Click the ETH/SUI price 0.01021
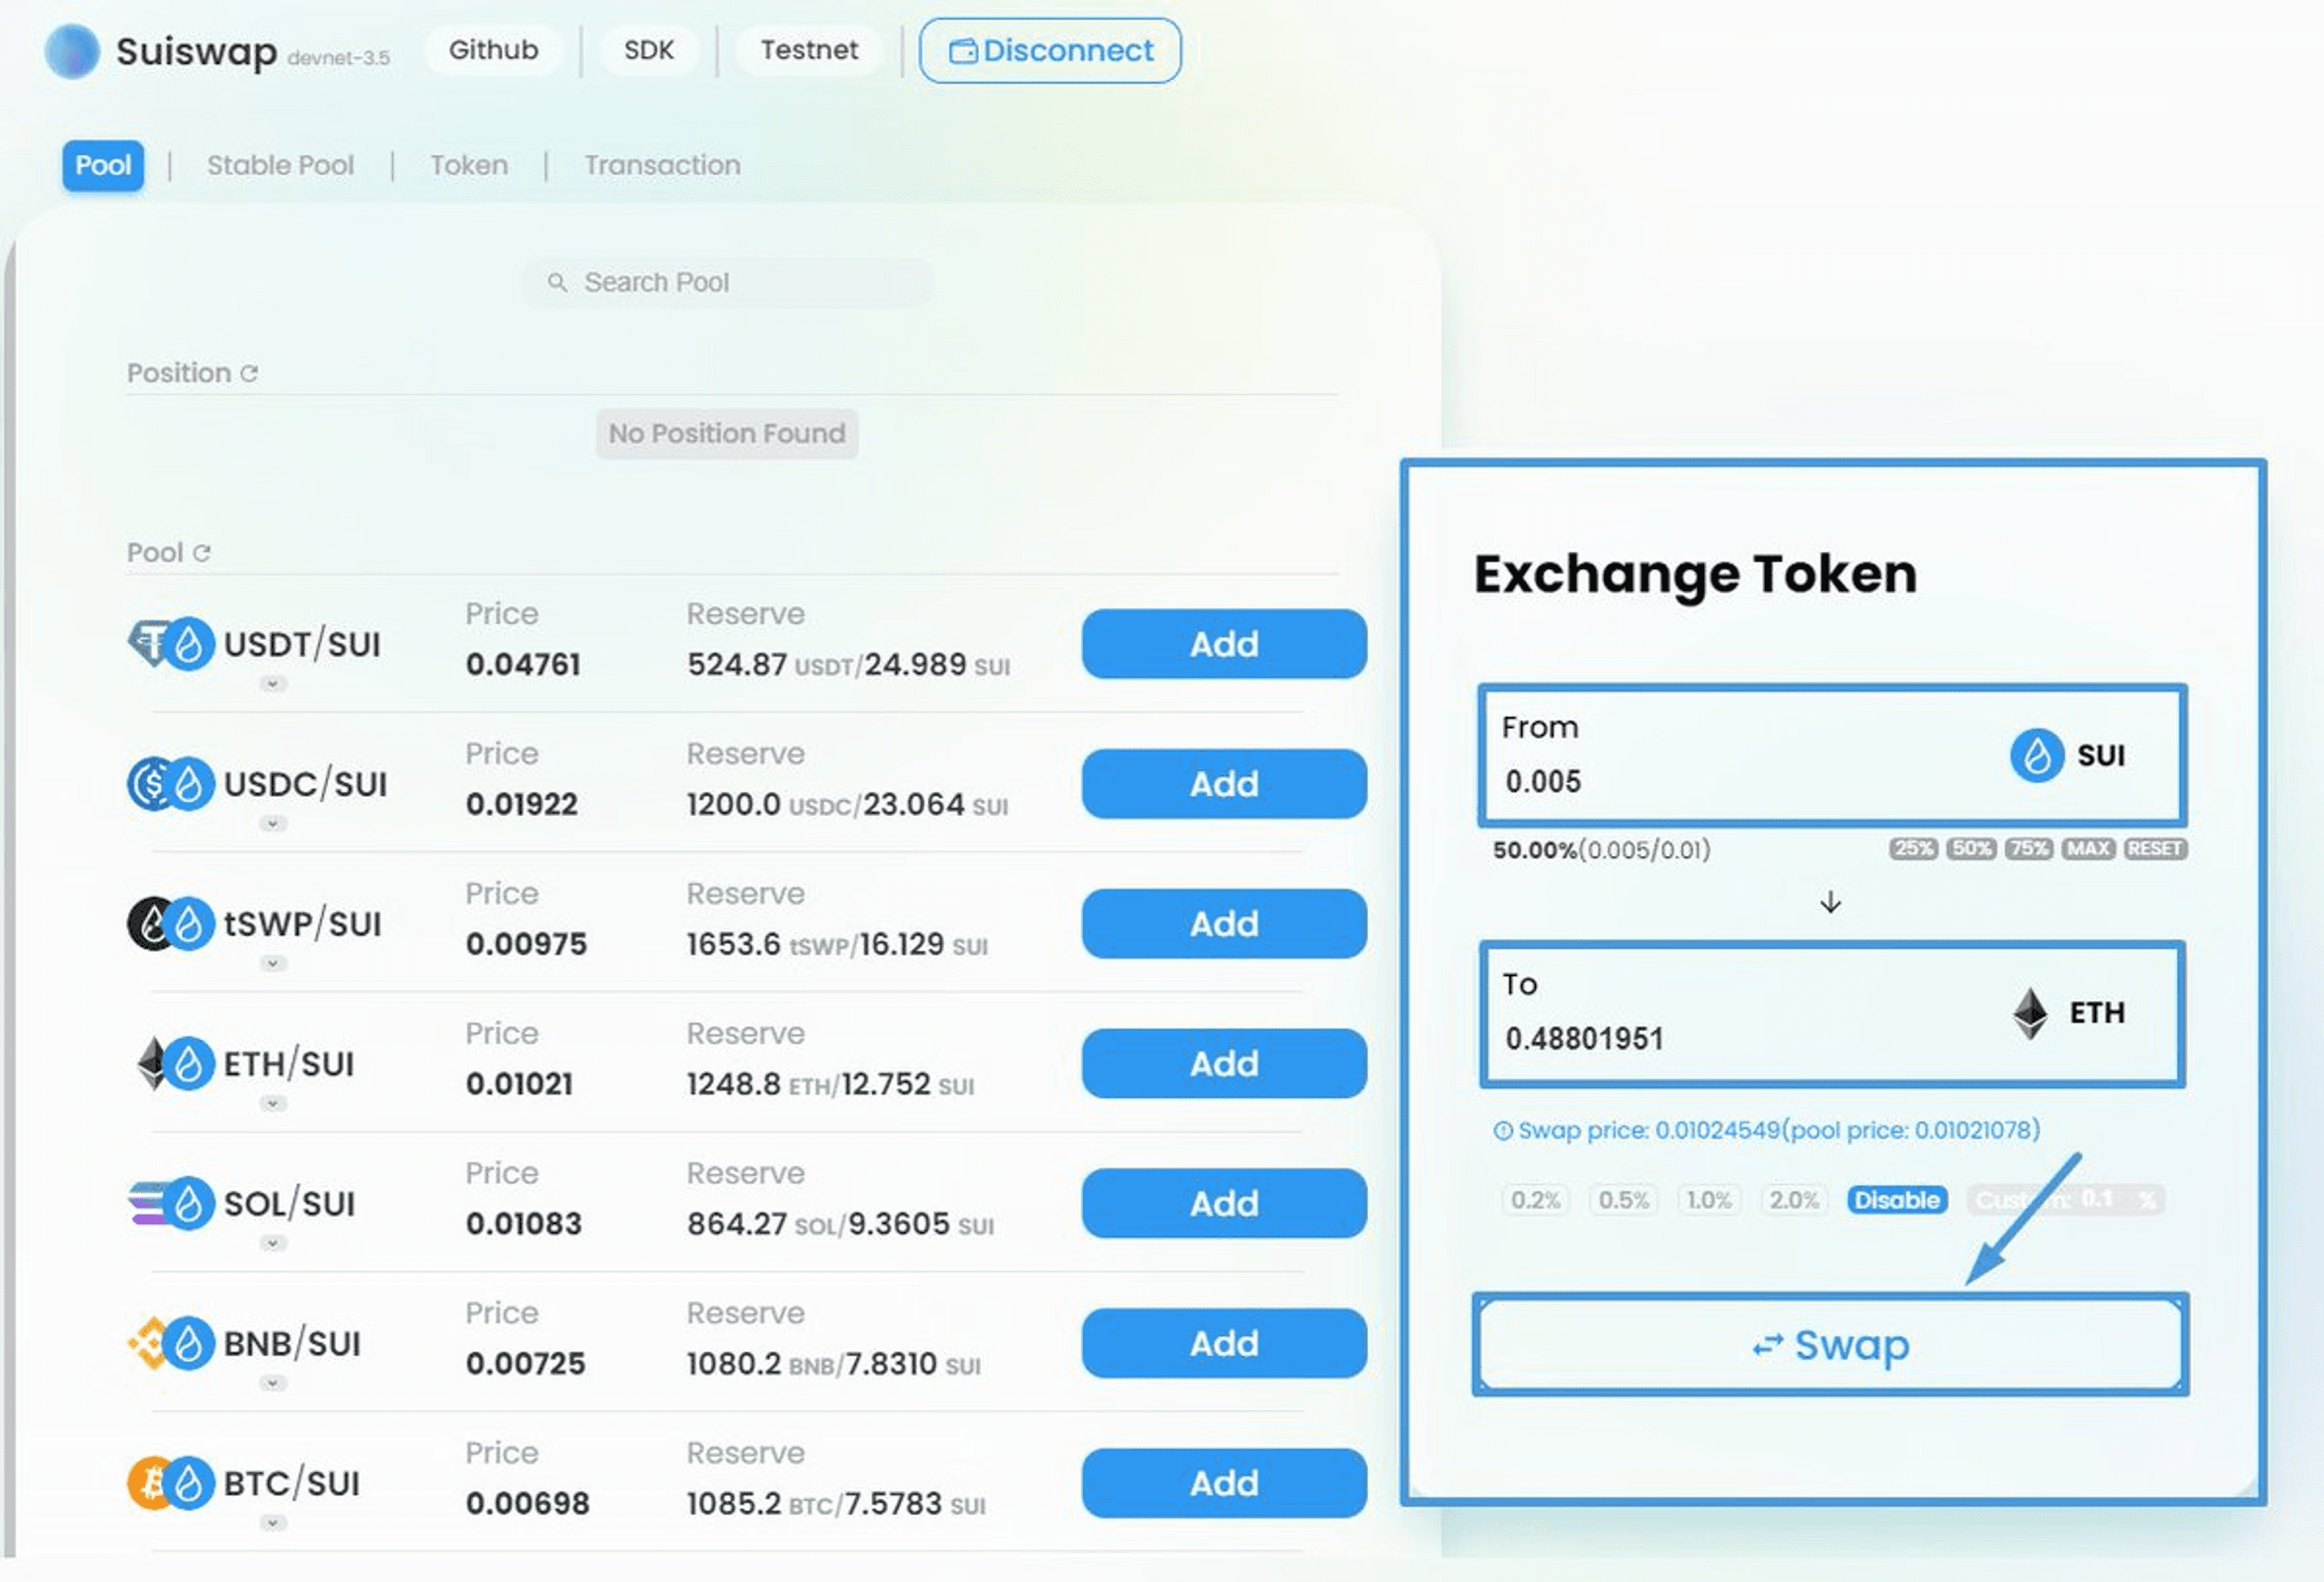Screen dimensions: 2324x1582 [x=519, y=1084]
